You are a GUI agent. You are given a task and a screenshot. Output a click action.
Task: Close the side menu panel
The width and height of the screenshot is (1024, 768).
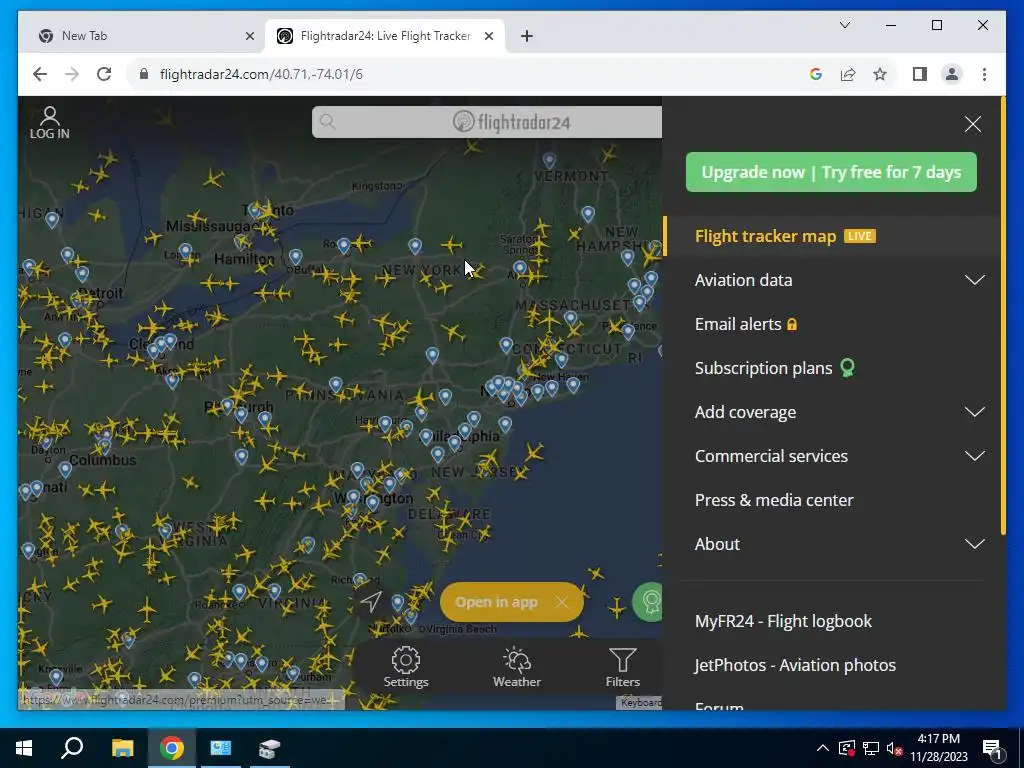(x=972, y=124)
